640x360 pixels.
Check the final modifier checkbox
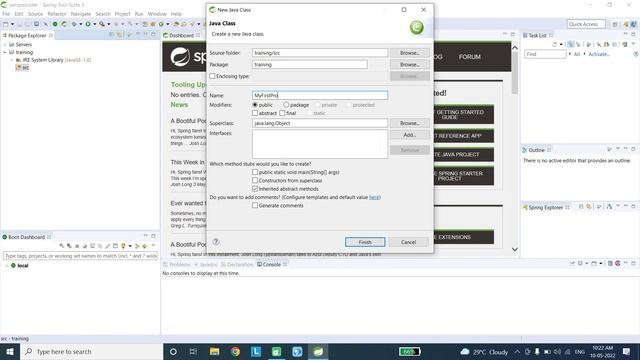(x=282, y=113)
